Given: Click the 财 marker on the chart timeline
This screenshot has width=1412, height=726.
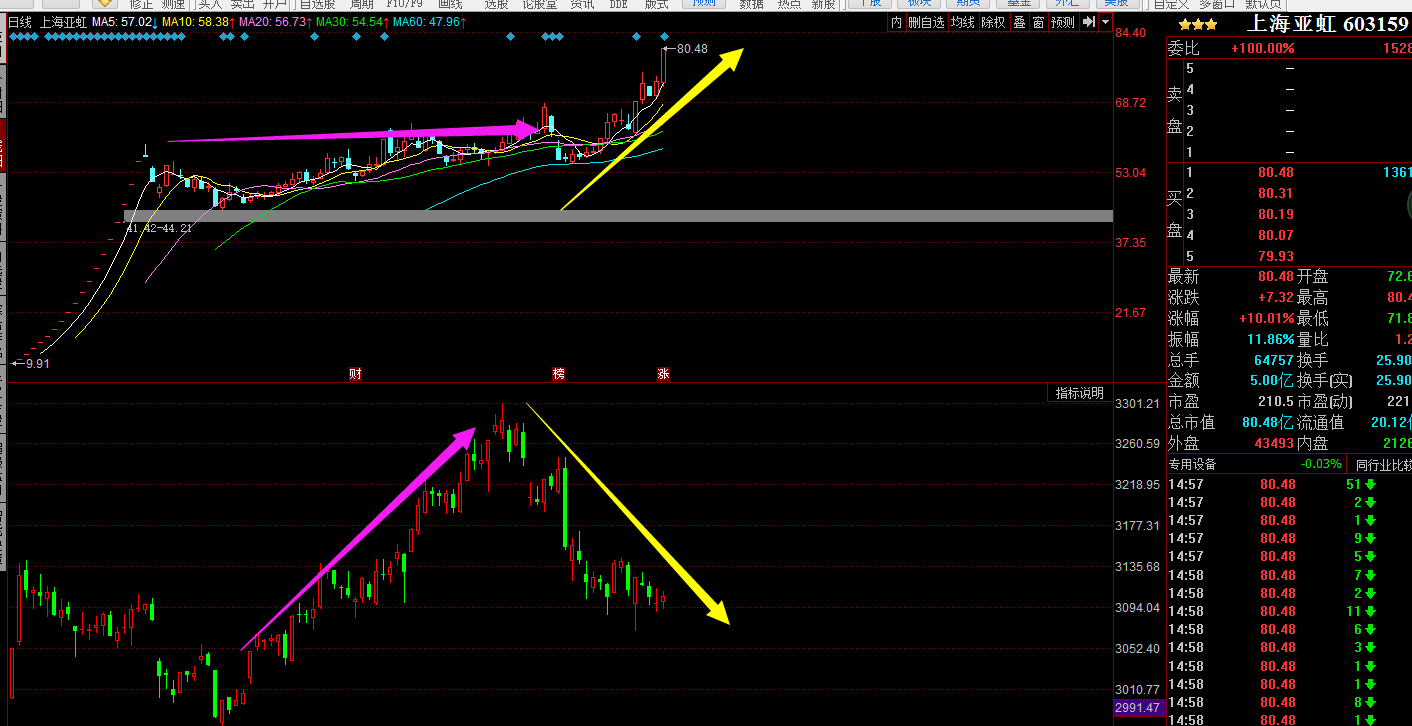Looking at the screenshot, I should (x=355, y=374).
